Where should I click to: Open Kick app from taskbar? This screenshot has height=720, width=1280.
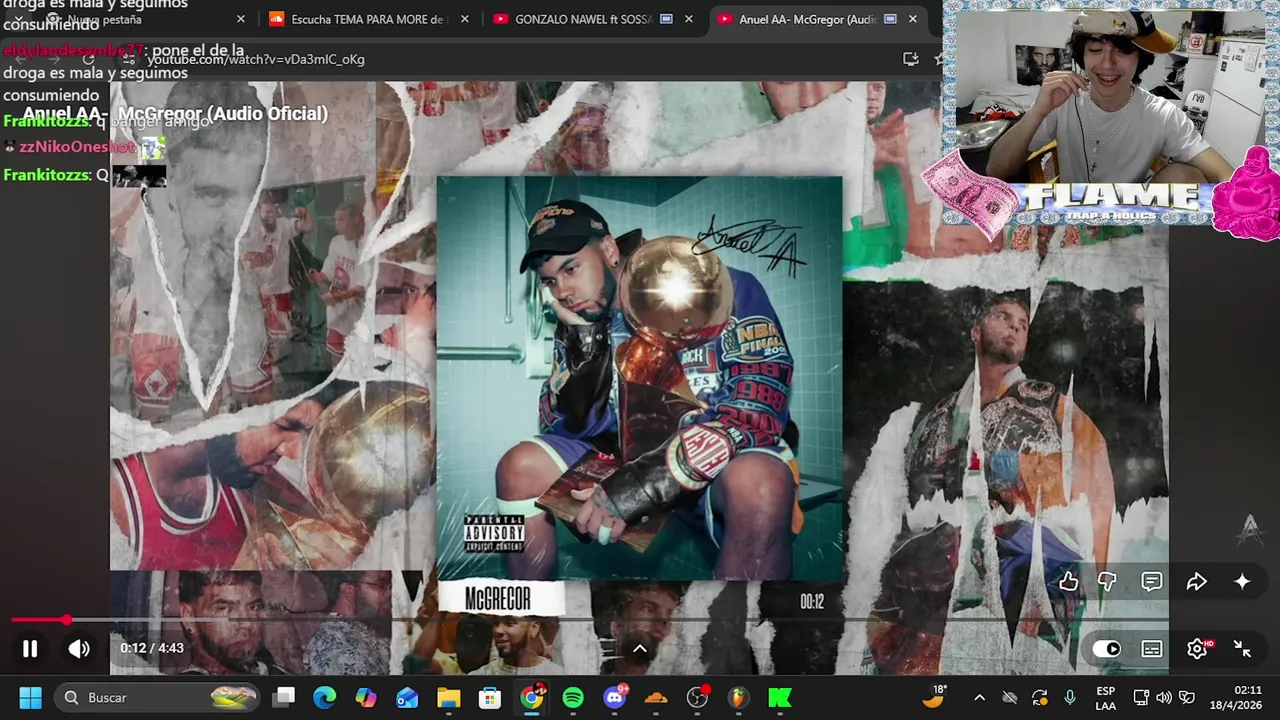point(780,697)
